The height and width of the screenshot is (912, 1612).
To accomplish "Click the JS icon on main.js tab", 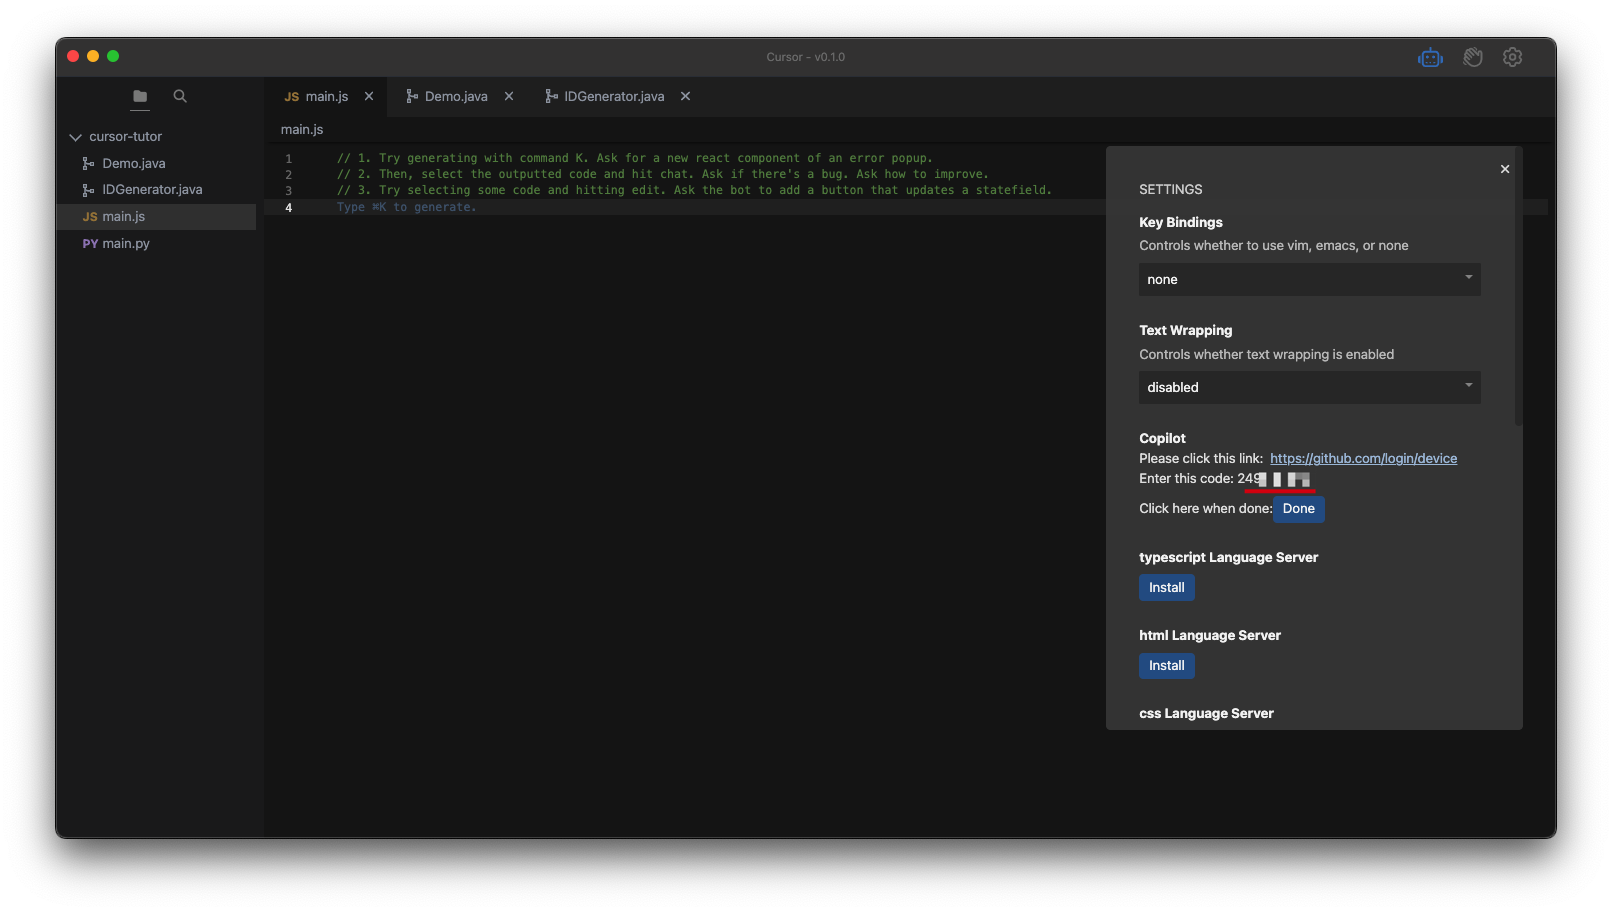I will click(x=291, y=97).
